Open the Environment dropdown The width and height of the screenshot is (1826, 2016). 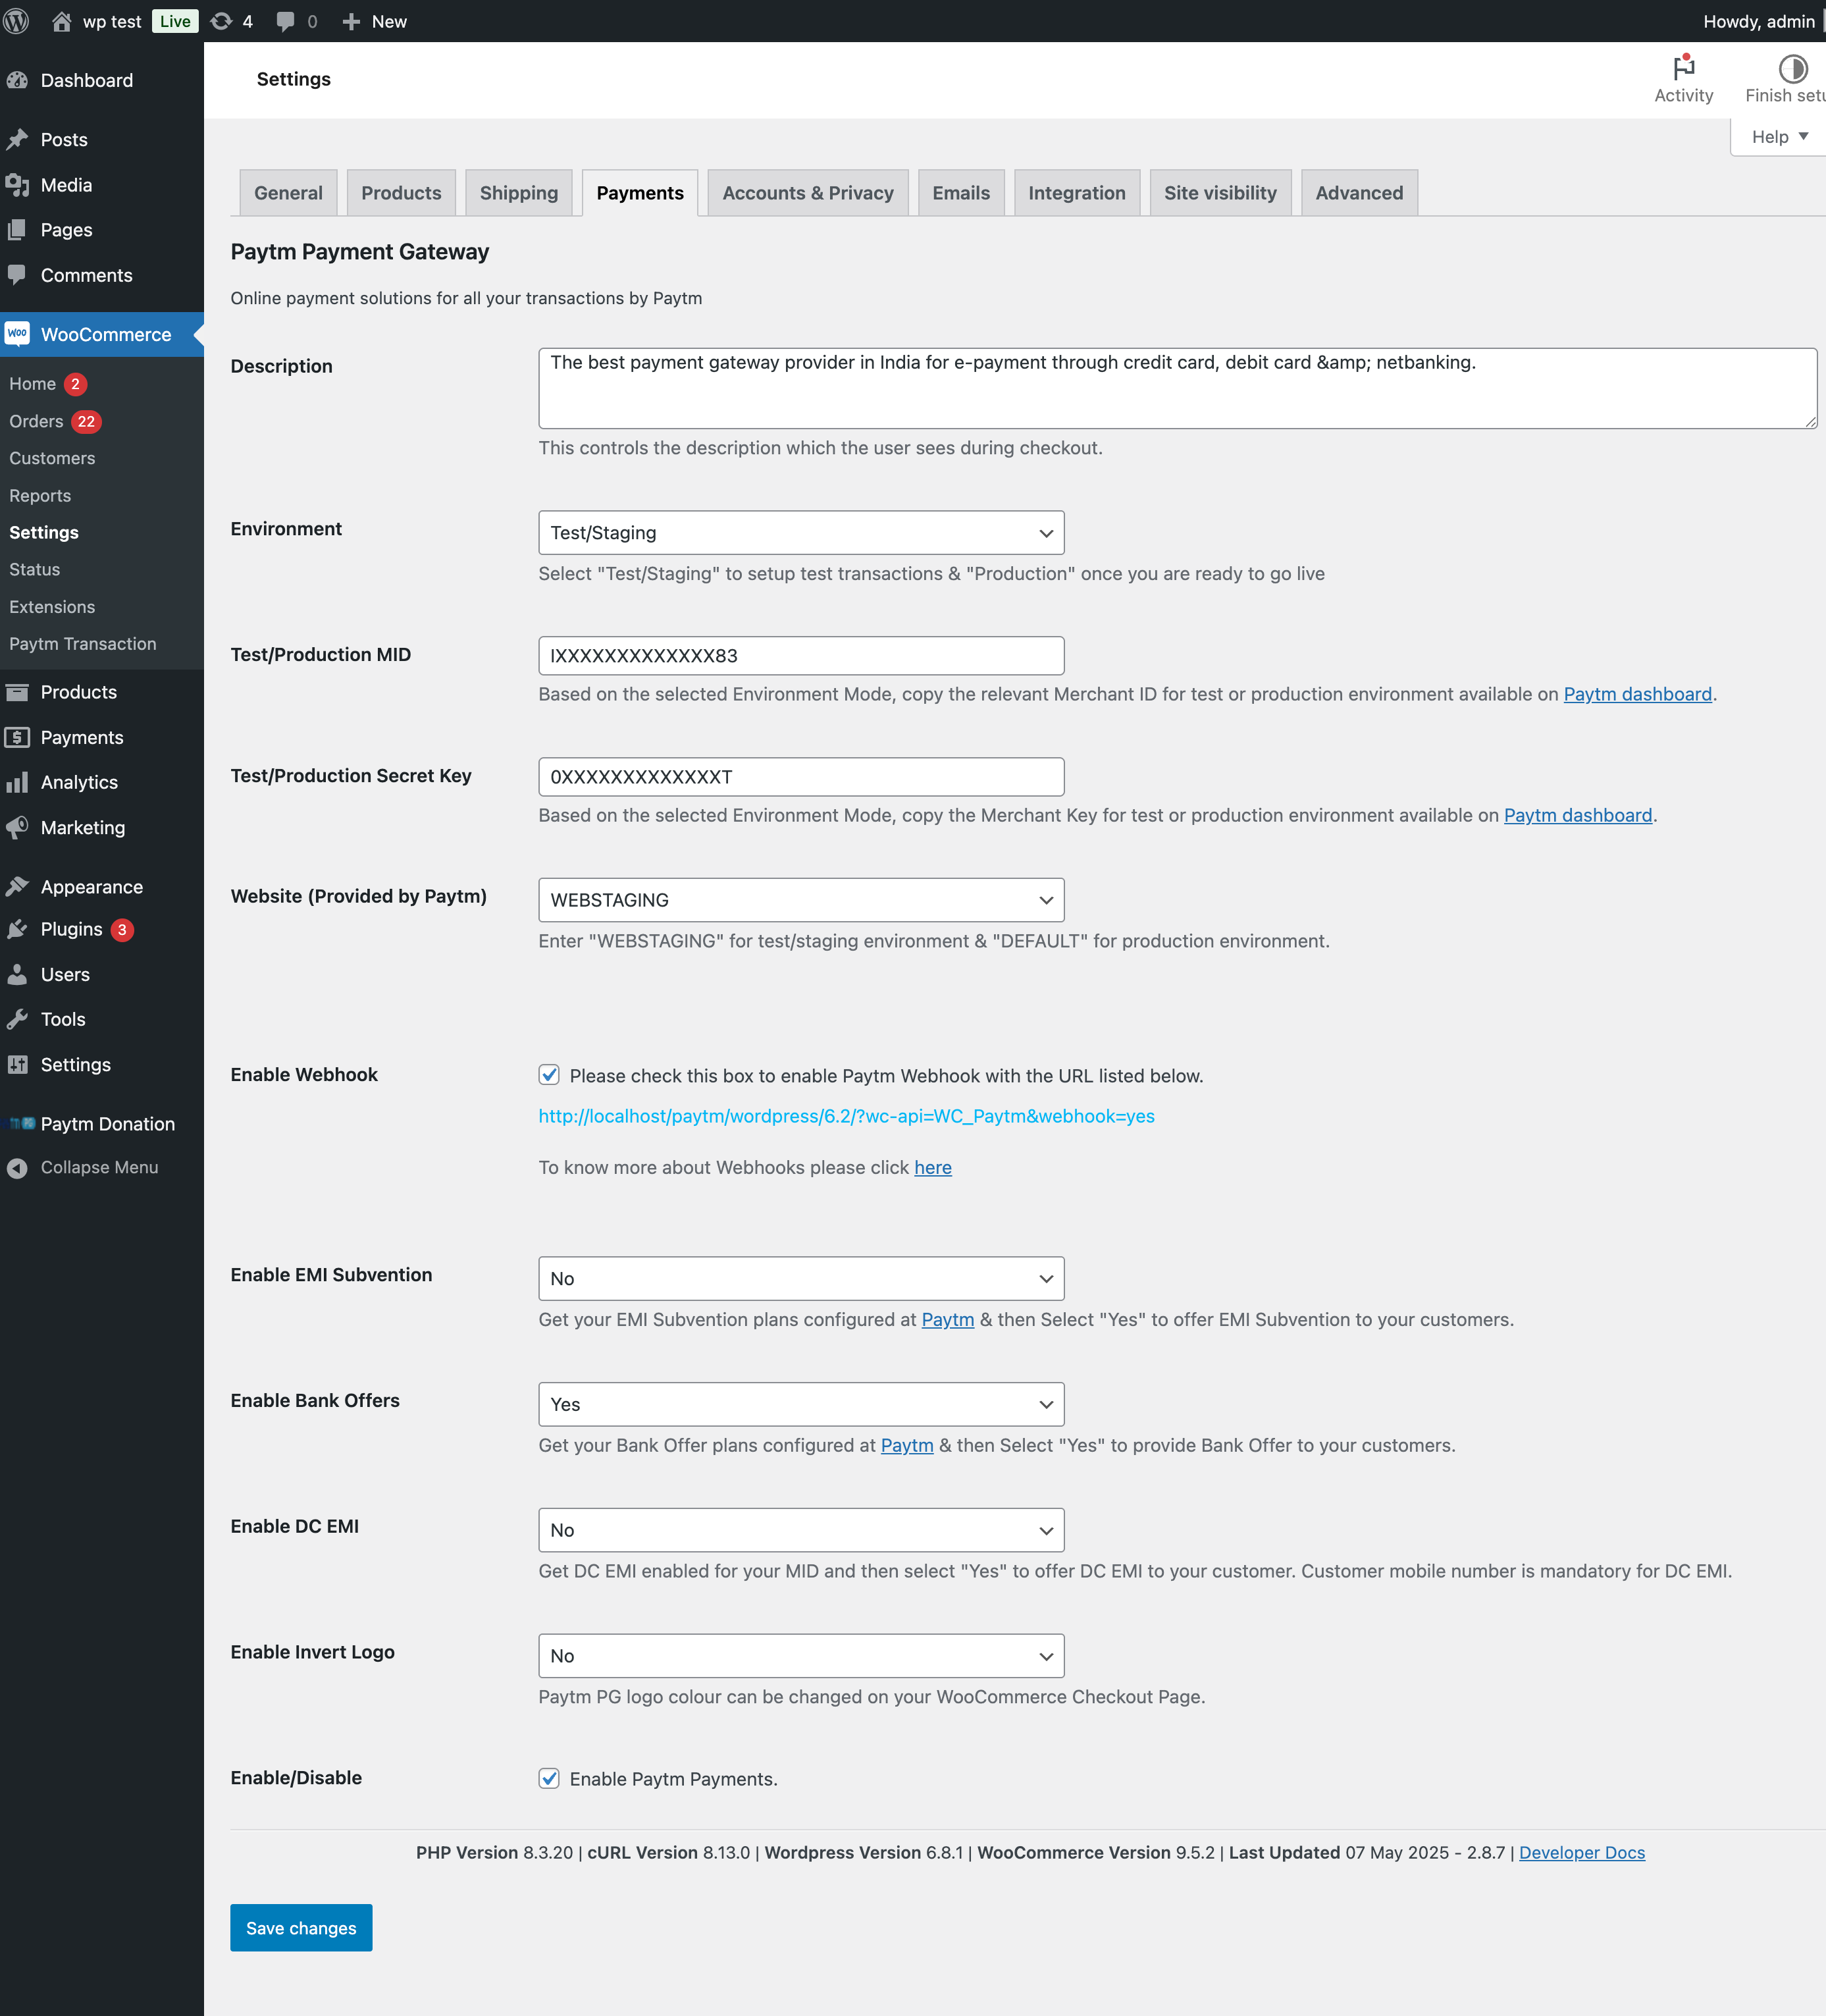coord(801,533)
